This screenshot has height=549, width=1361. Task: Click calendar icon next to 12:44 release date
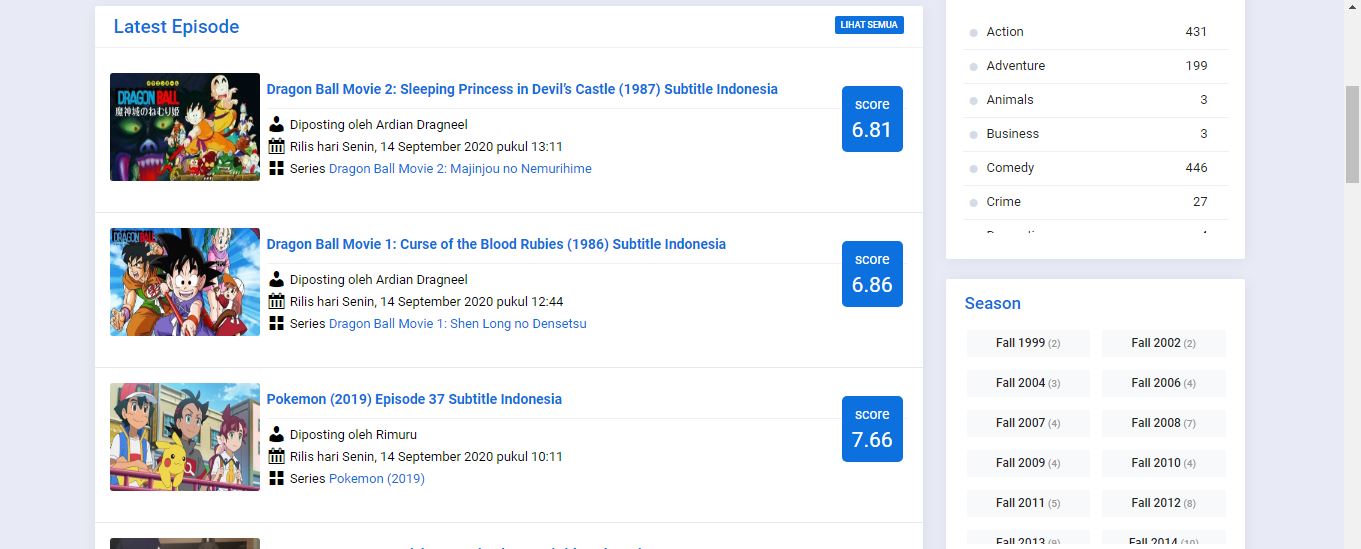[x=277, y=301]
